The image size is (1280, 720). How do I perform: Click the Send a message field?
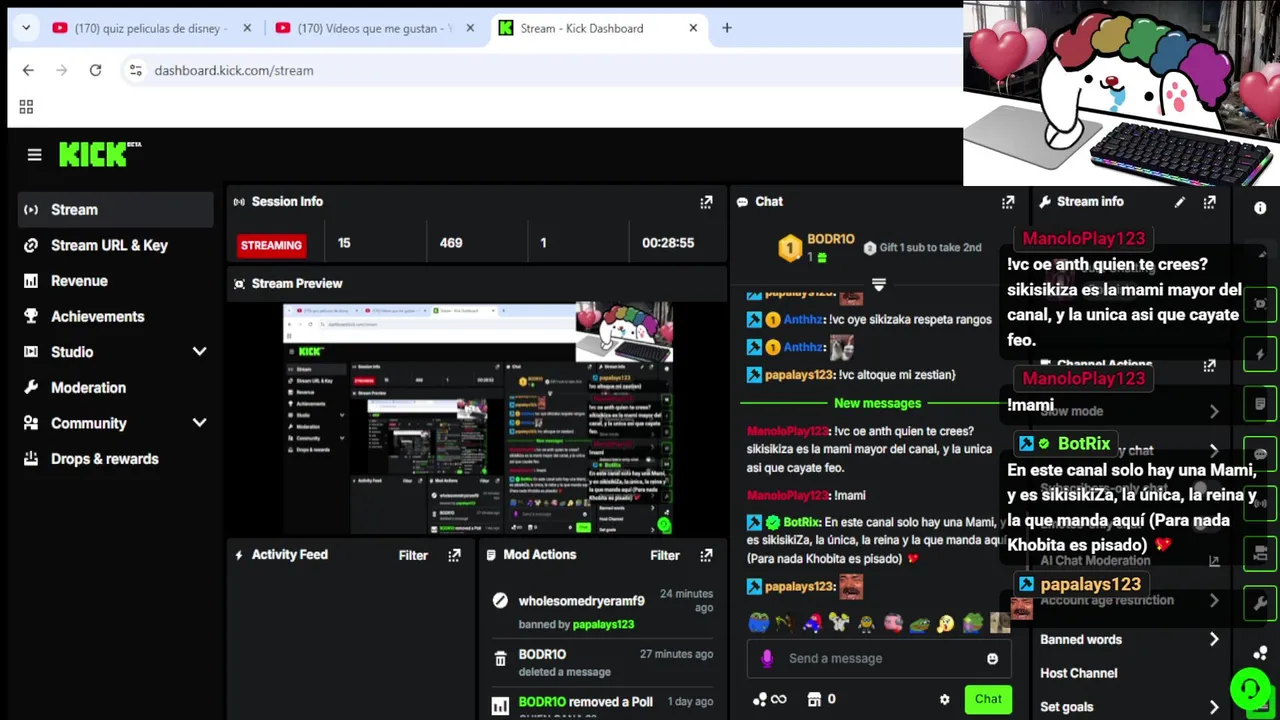pos(879,658)
